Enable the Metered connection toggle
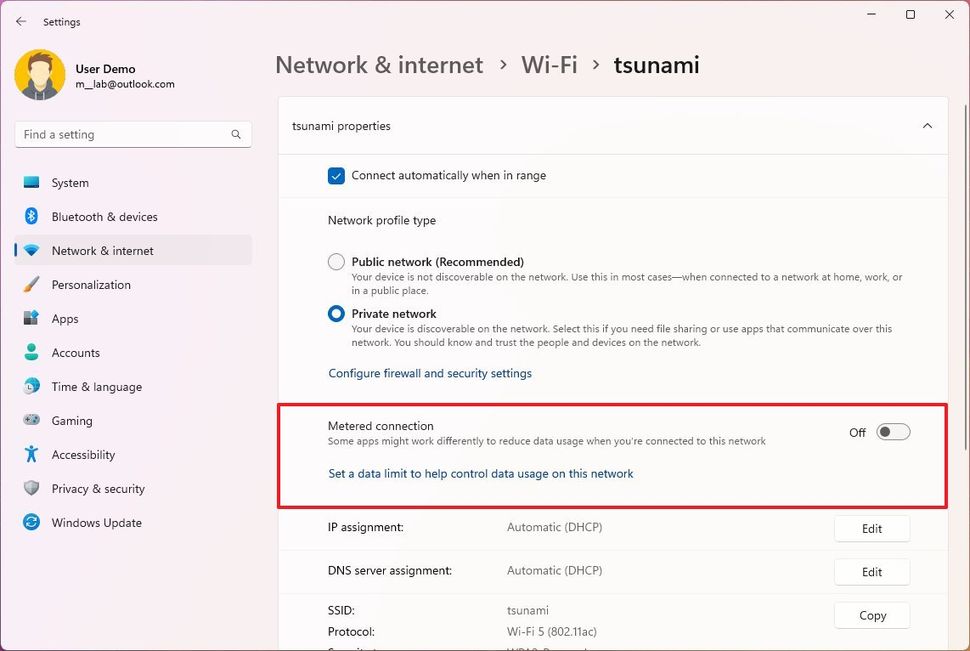Viewport: 970px width, 651px height. 892,431
